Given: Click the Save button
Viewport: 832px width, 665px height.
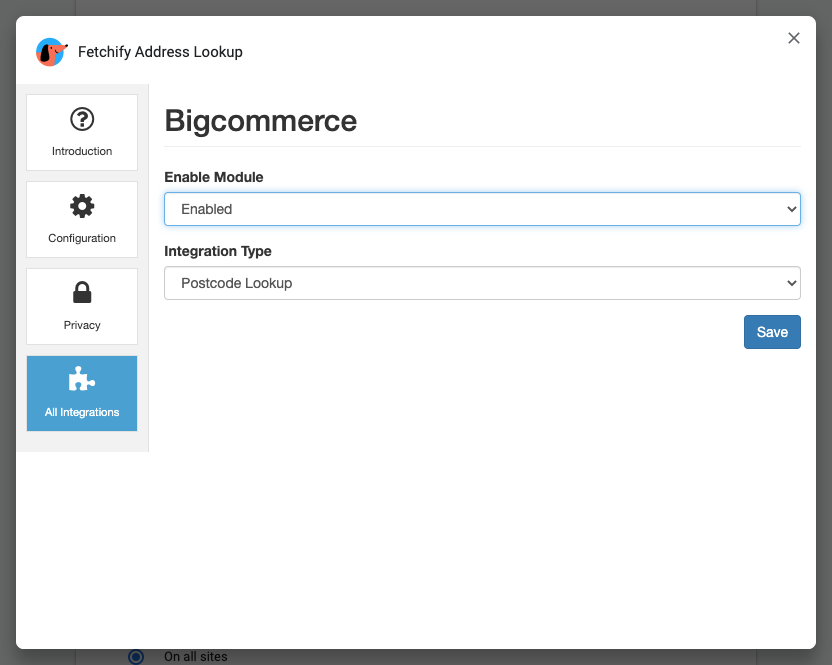Looking at the screenshot, I should click(772, 332).
